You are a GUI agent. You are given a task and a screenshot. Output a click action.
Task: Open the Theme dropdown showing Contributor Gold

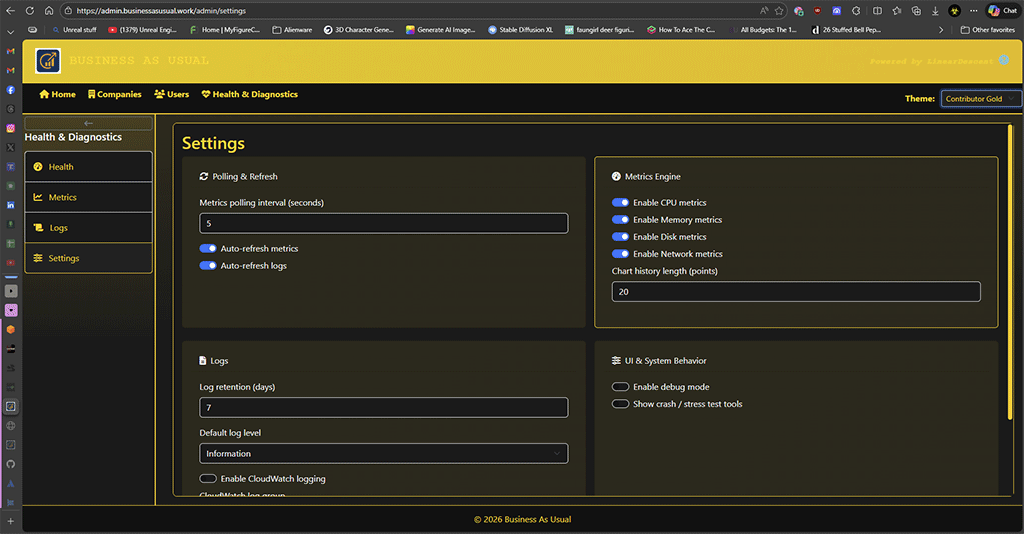click(x=980, y=99)
